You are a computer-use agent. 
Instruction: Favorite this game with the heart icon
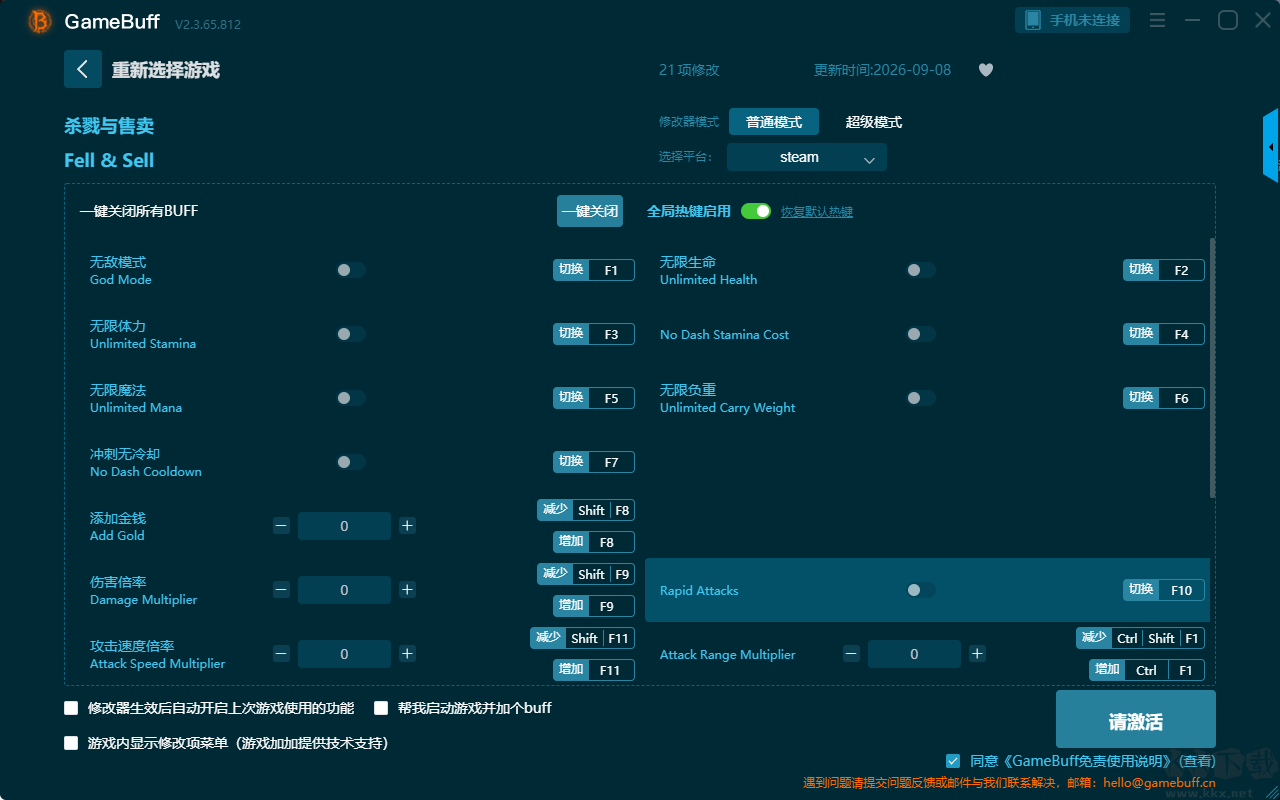click(x=986, y=70)
